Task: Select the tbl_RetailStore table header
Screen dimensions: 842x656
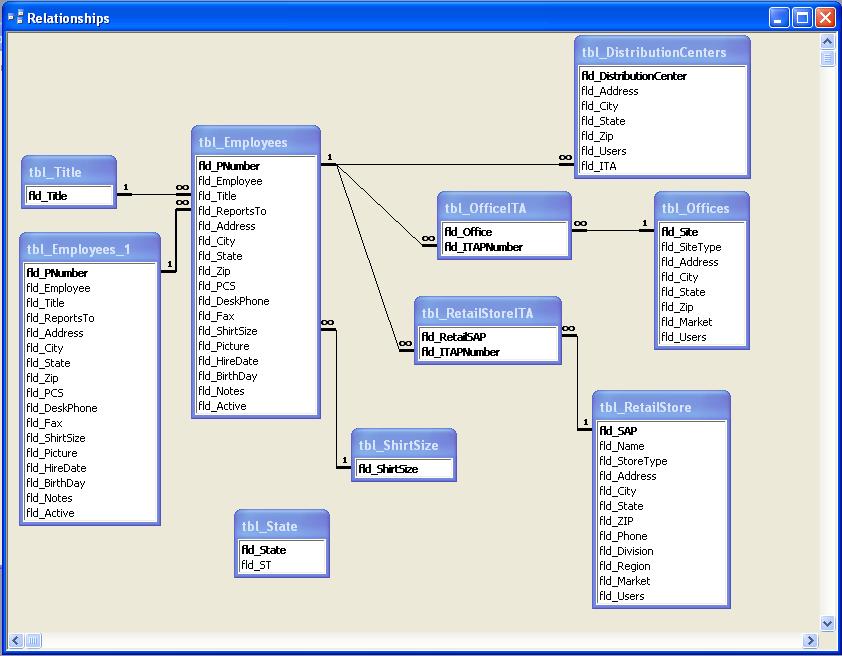Action: (x=661, y=407)
